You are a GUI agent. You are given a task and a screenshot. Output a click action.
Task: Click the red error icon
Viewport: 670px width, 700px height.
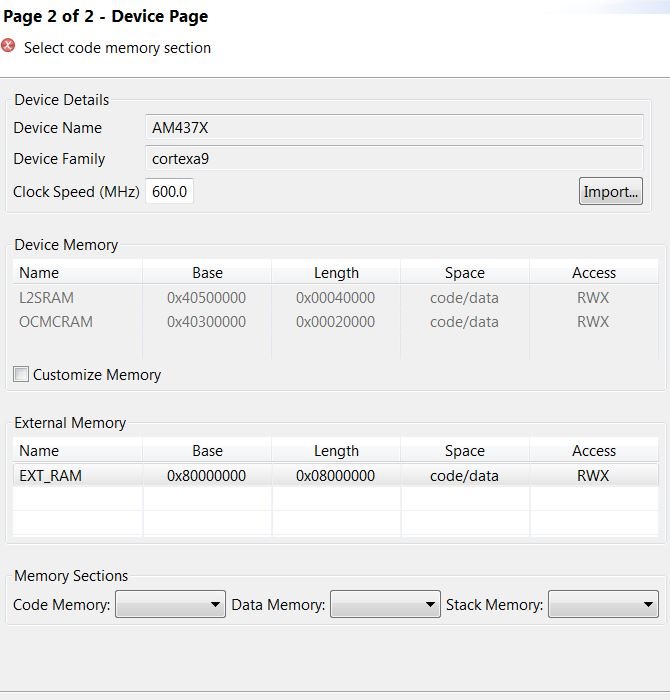click(9, 46)
